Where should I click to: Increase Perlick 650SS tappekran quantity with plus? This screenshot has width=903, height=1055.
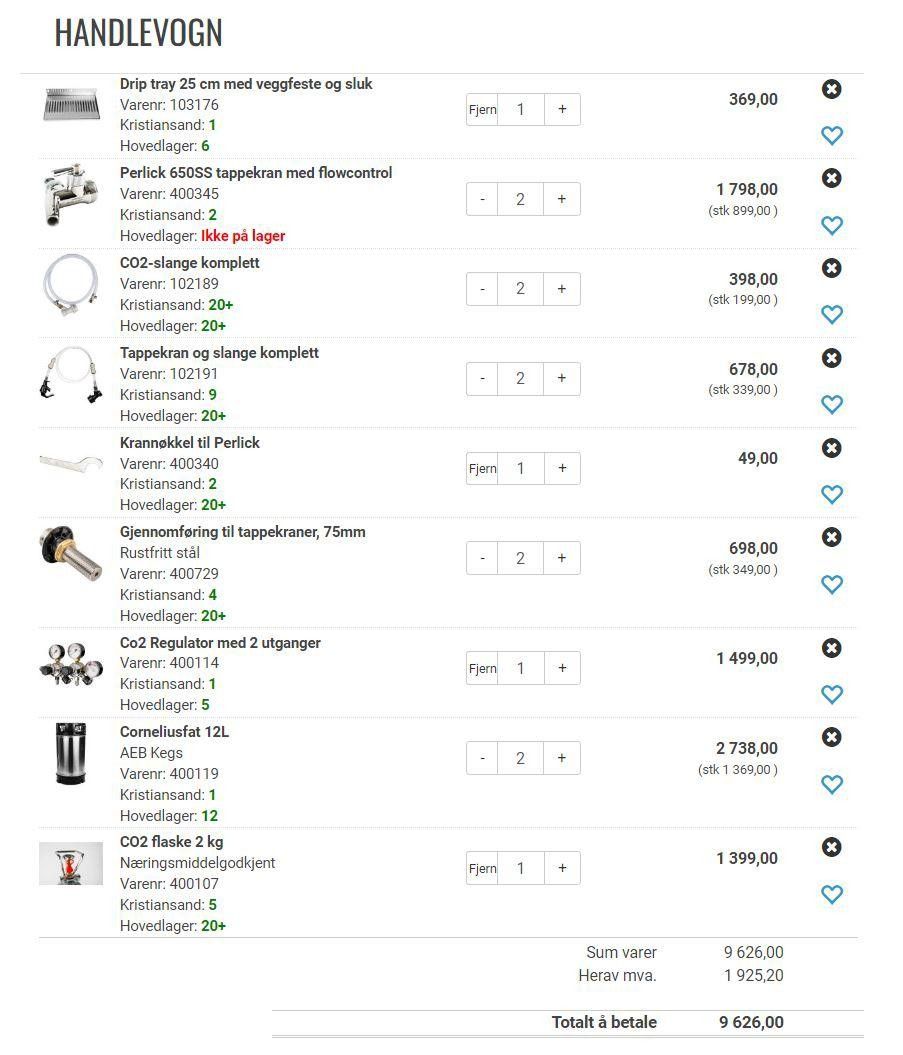click(562, 199)
